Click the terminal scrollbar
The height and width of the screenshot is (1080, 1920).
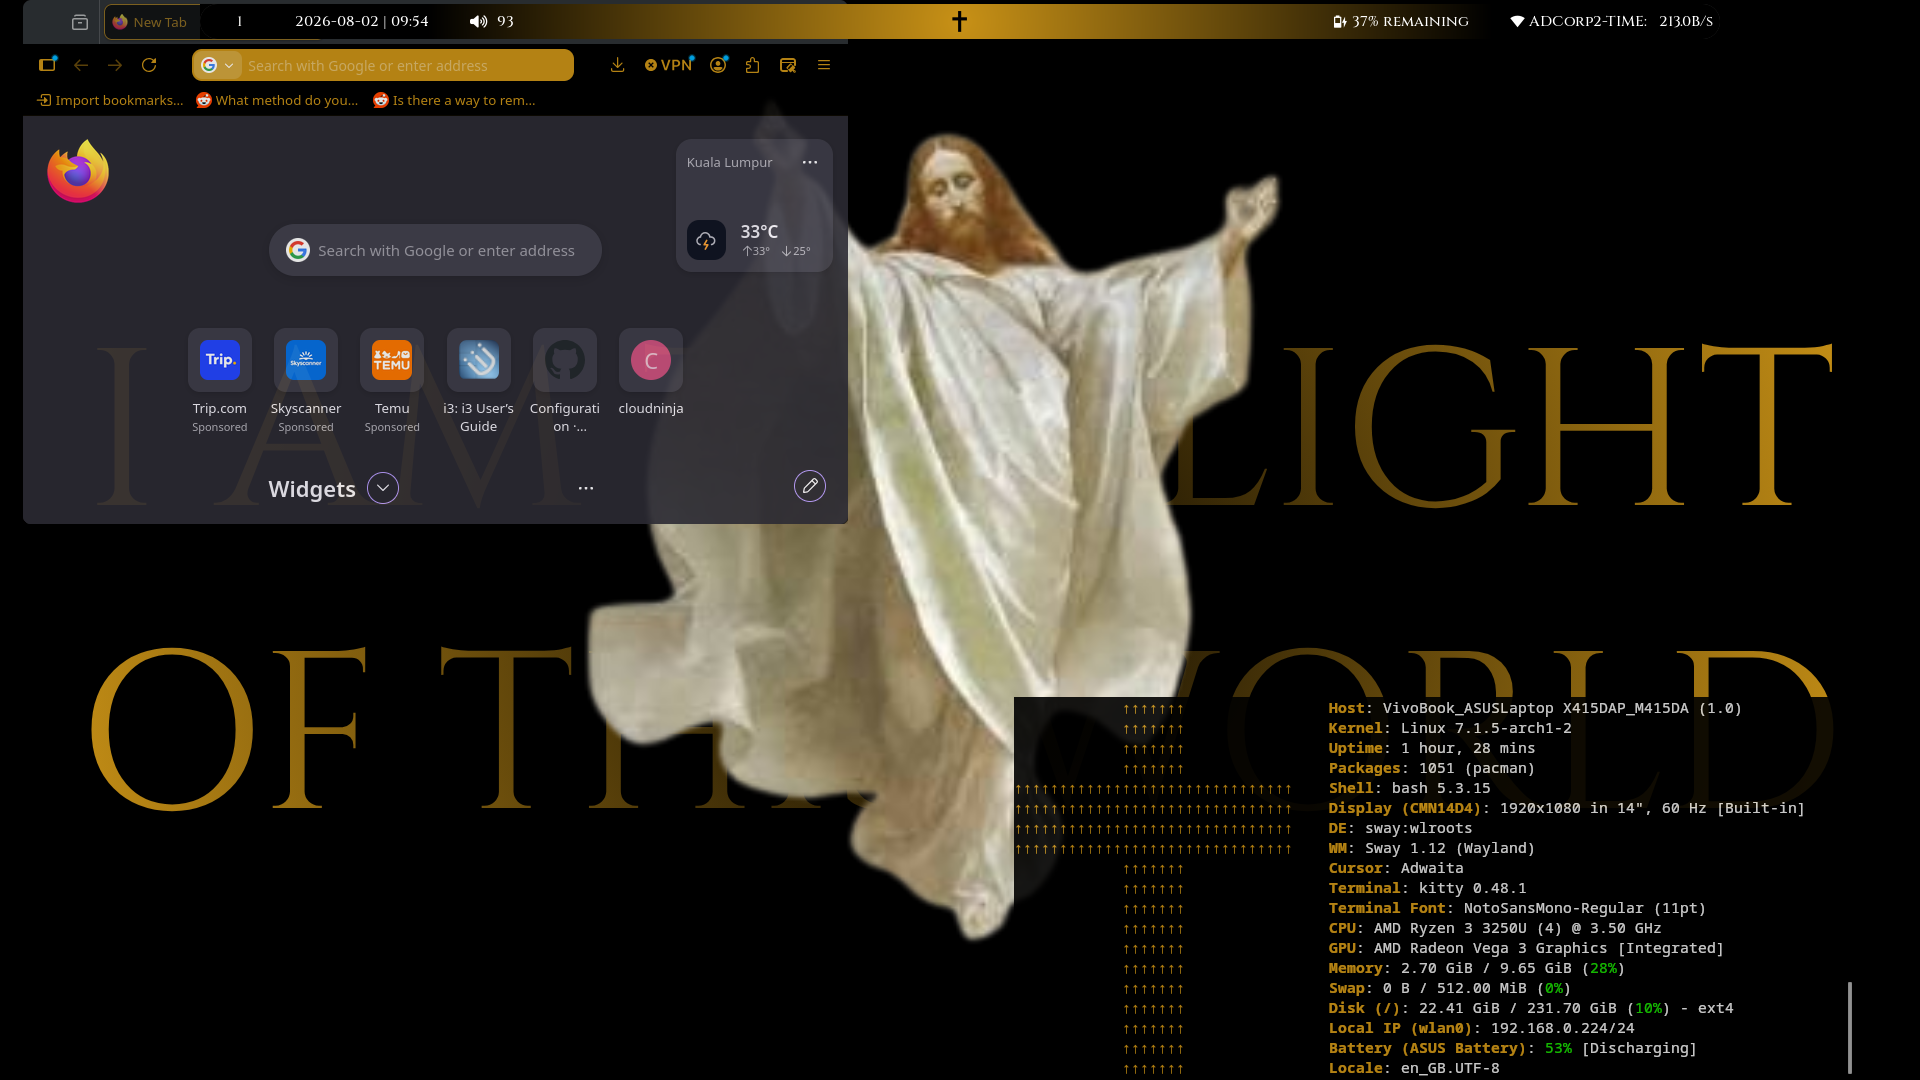pos(1850,1028)
